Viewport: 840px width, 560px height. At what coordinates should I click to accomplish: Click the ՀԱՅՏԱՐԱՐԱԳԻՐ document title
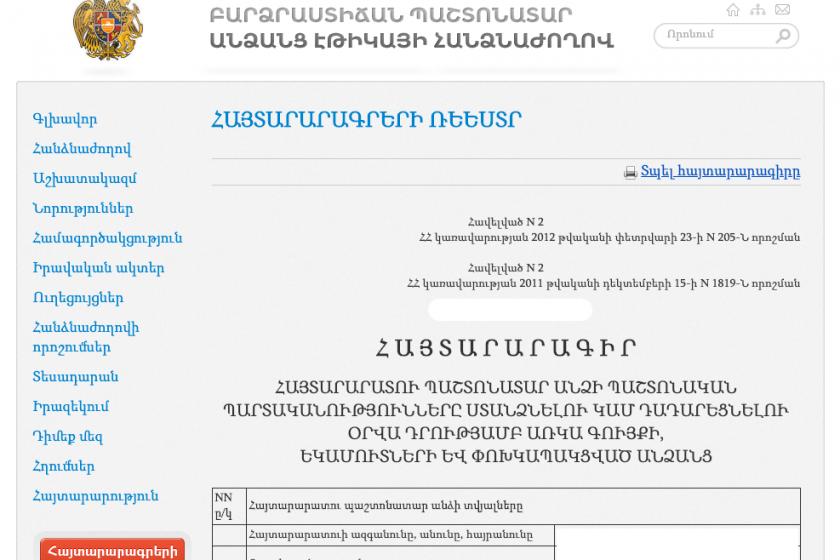pos(506,348)
